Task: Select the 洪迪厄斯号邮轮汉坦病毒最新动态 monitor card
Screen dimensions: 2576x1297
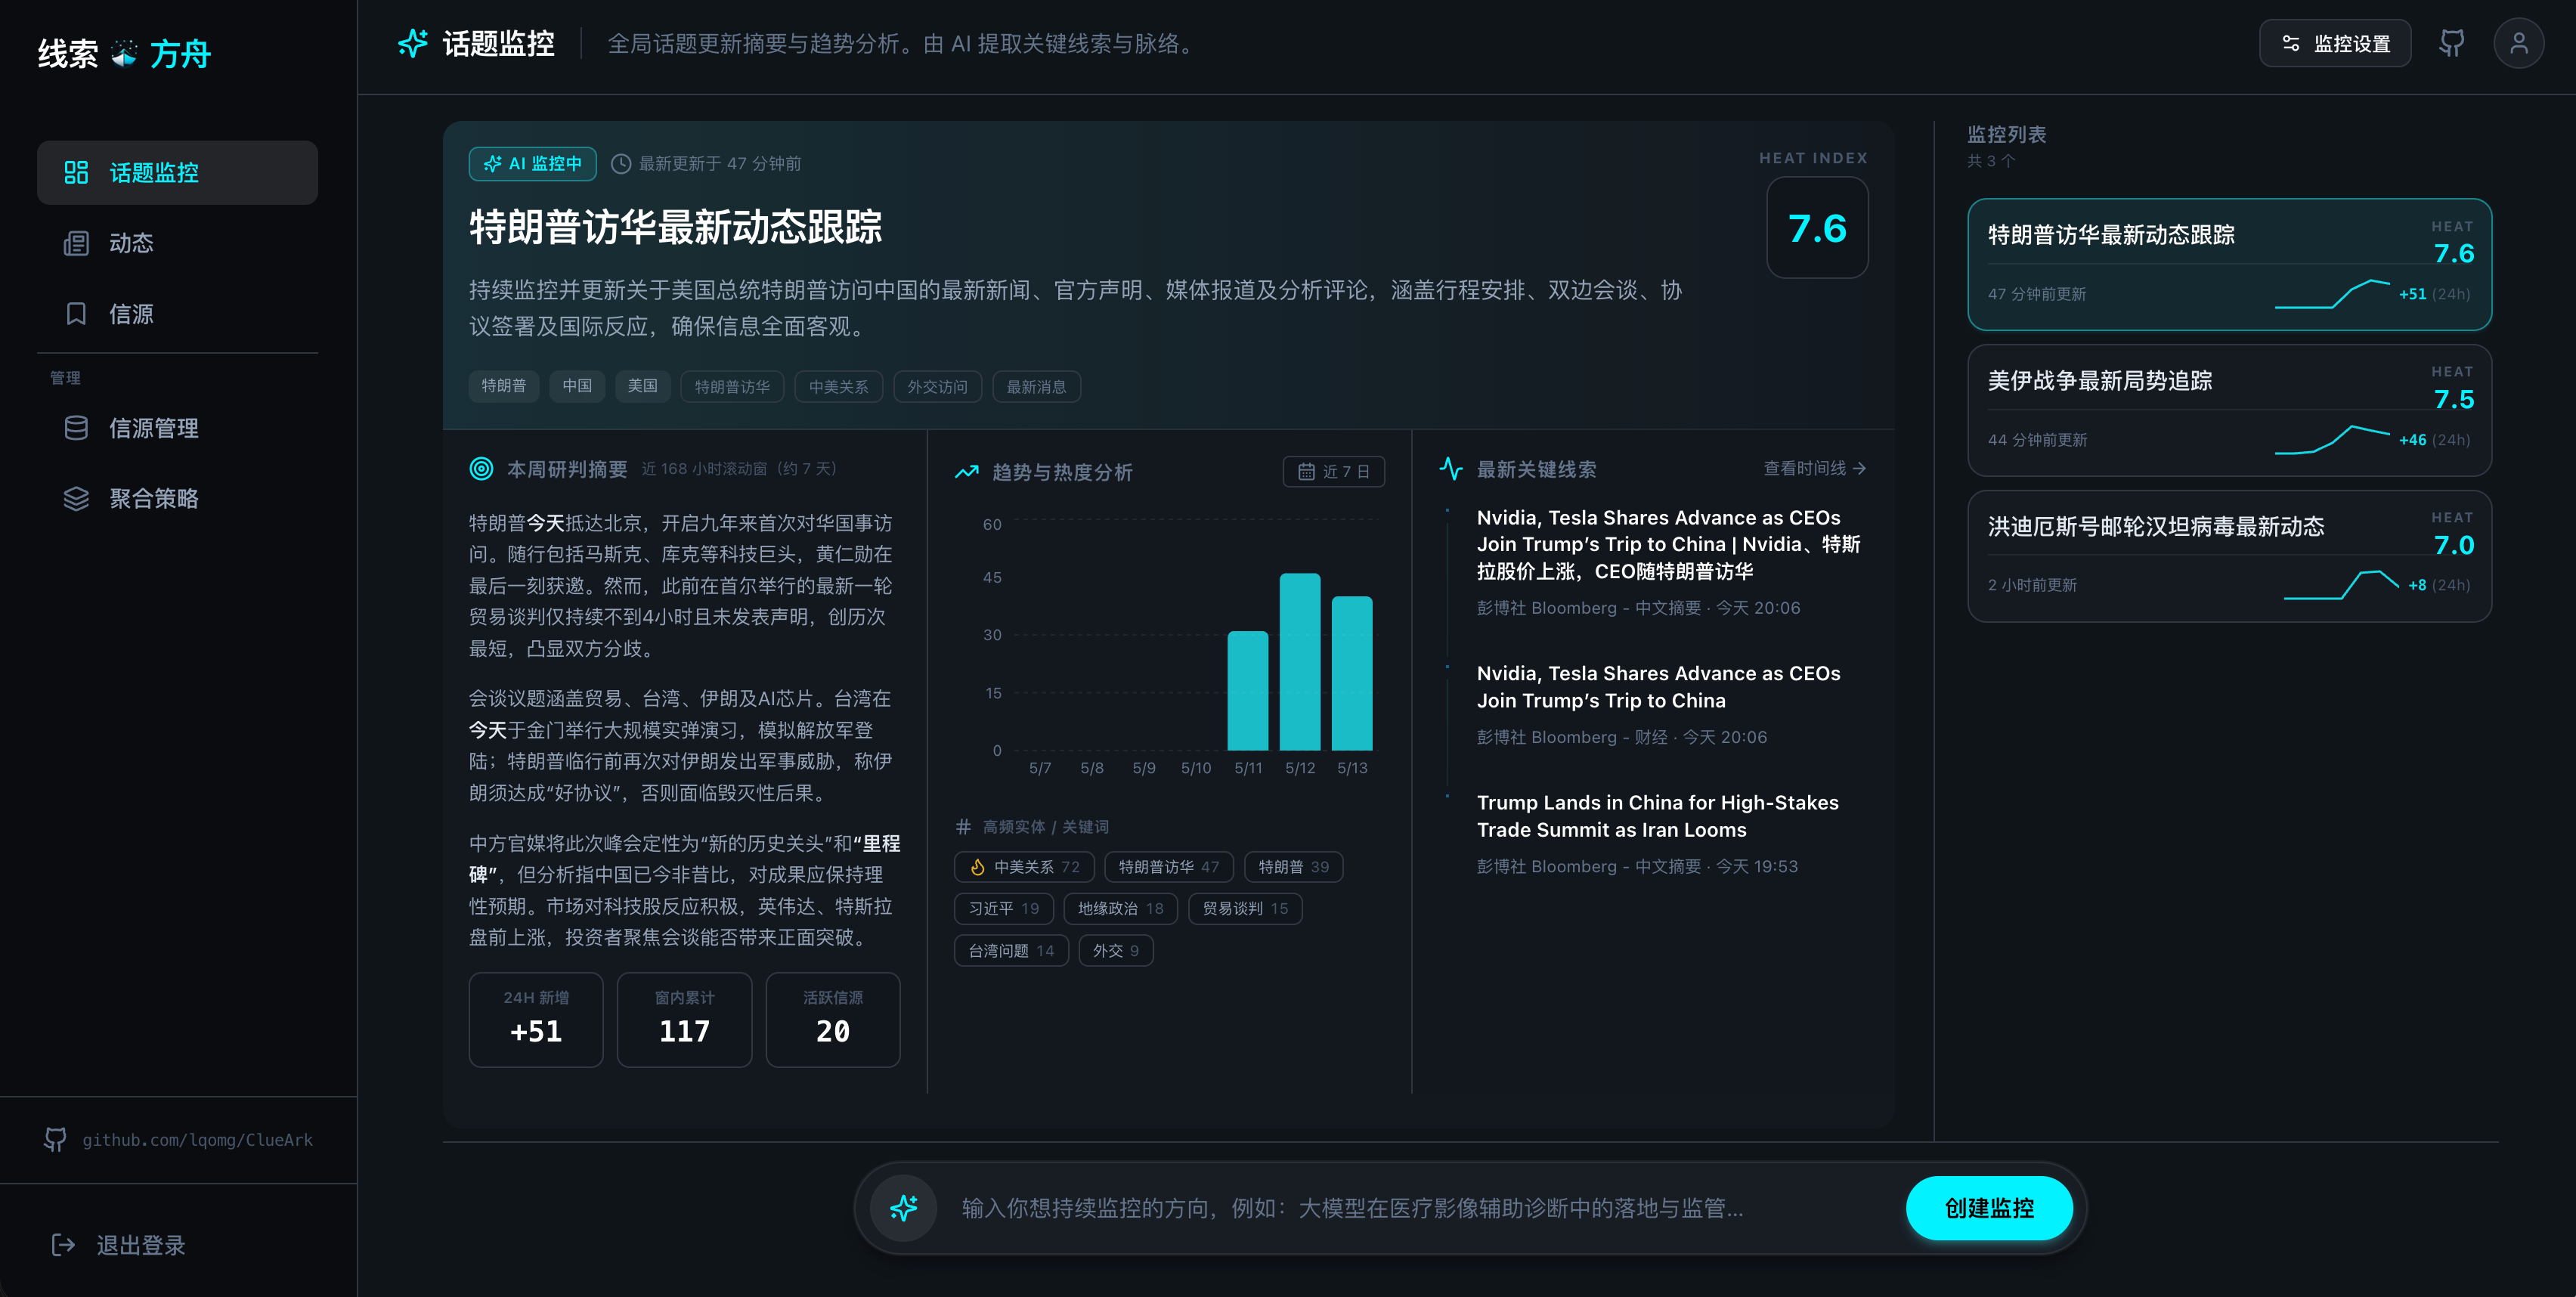Action: click(2229, 556)
